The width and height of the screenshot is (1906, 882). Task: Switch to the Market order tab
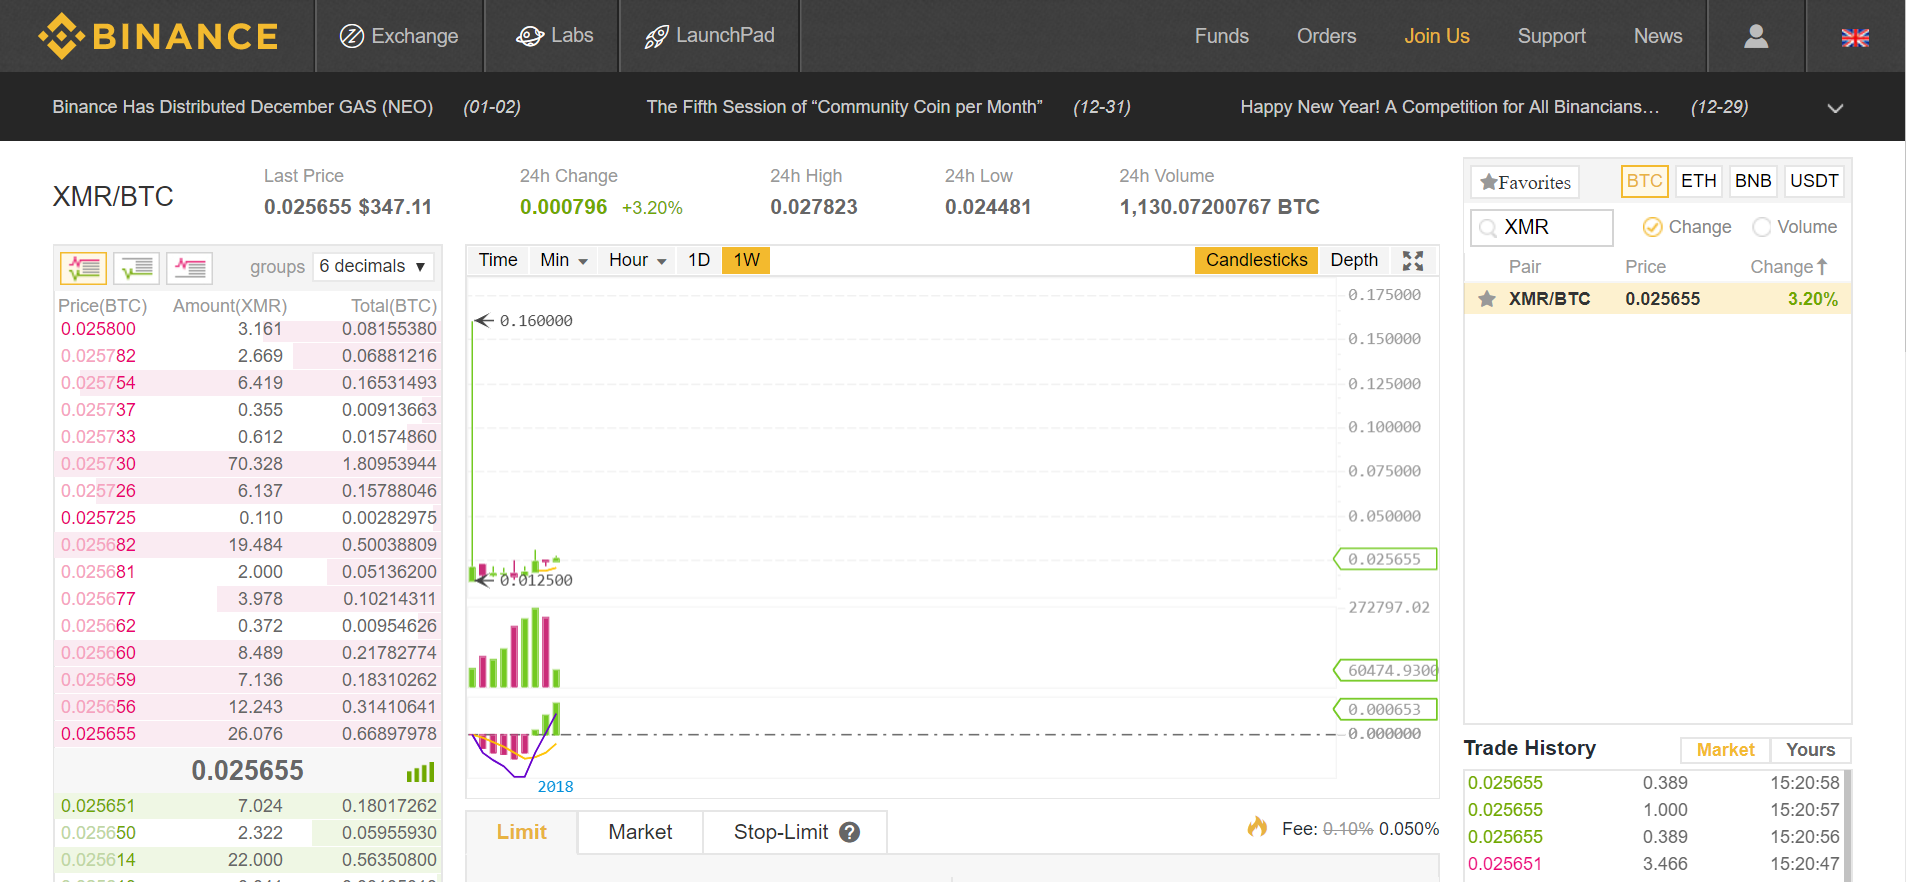click(640, 832)
